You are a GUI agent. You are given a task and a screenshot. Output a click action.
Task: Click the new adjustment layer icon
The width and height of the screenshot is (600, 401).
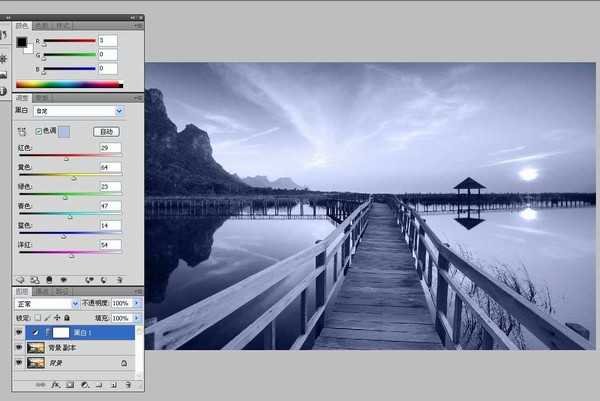click(86, 384)
